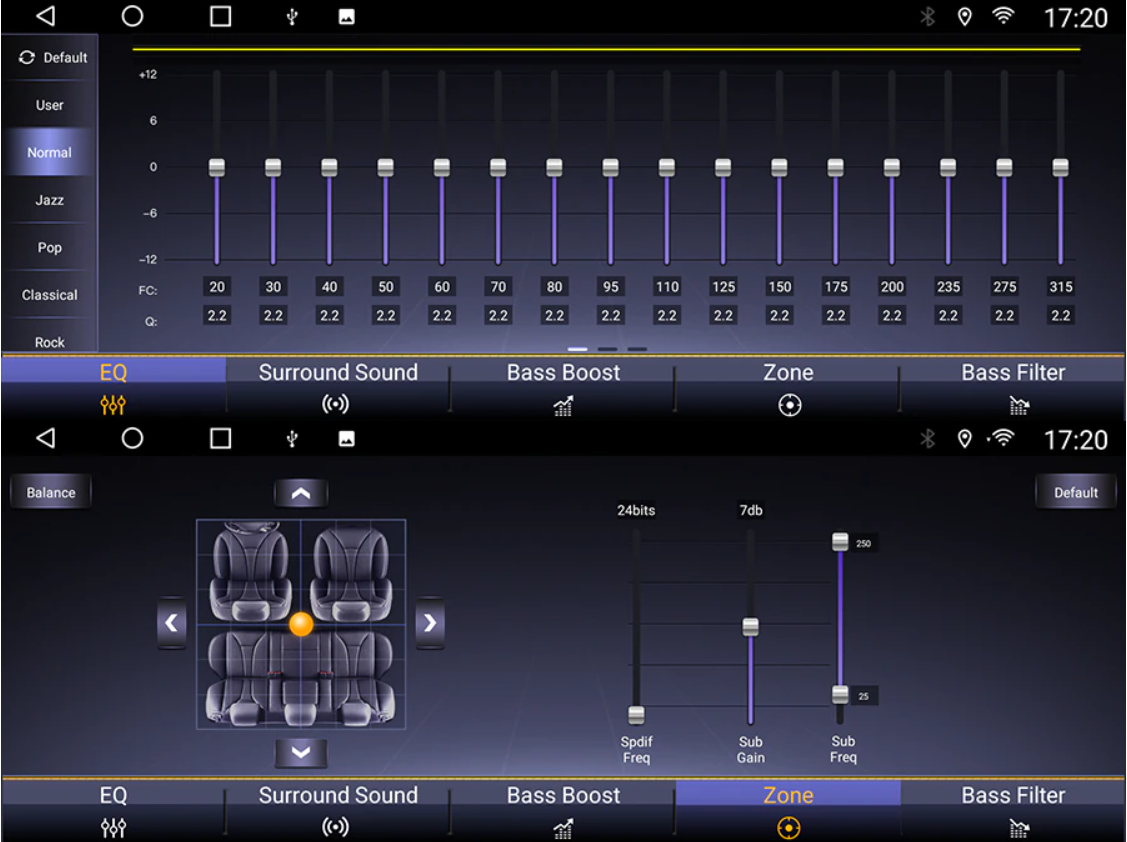The height and width of the screenshot is (842, 1127).
Task: Click the Balance button
Action: click(51, 492)
